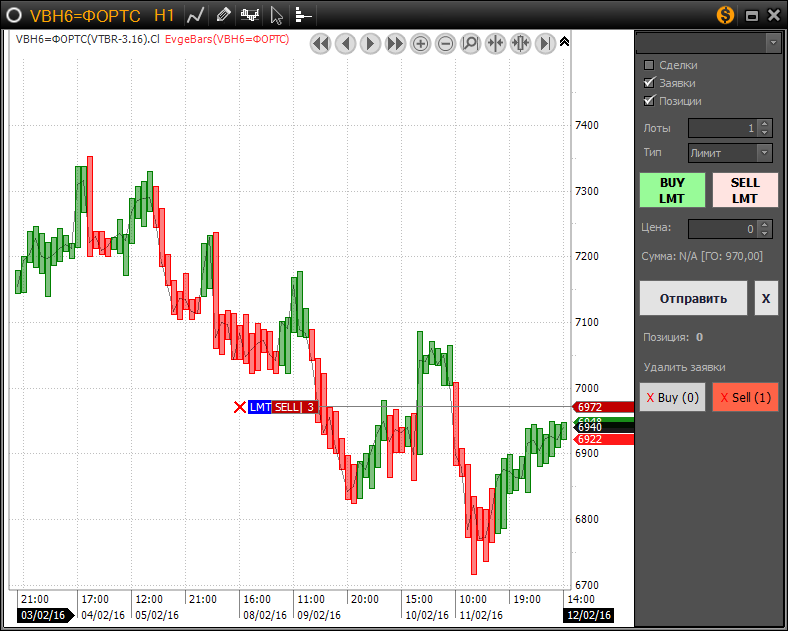Enable the Сделки checkbox
Viewport: 788px width, 631px height.
(649, 65)
